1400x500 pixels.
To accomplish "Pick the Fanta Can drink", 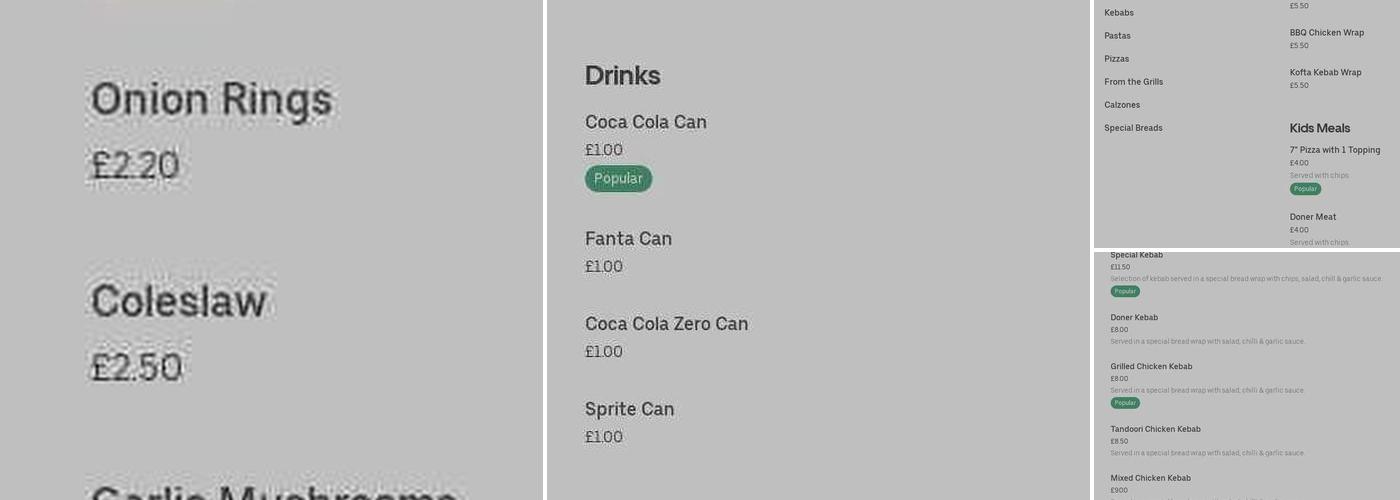I will point(628,239).
